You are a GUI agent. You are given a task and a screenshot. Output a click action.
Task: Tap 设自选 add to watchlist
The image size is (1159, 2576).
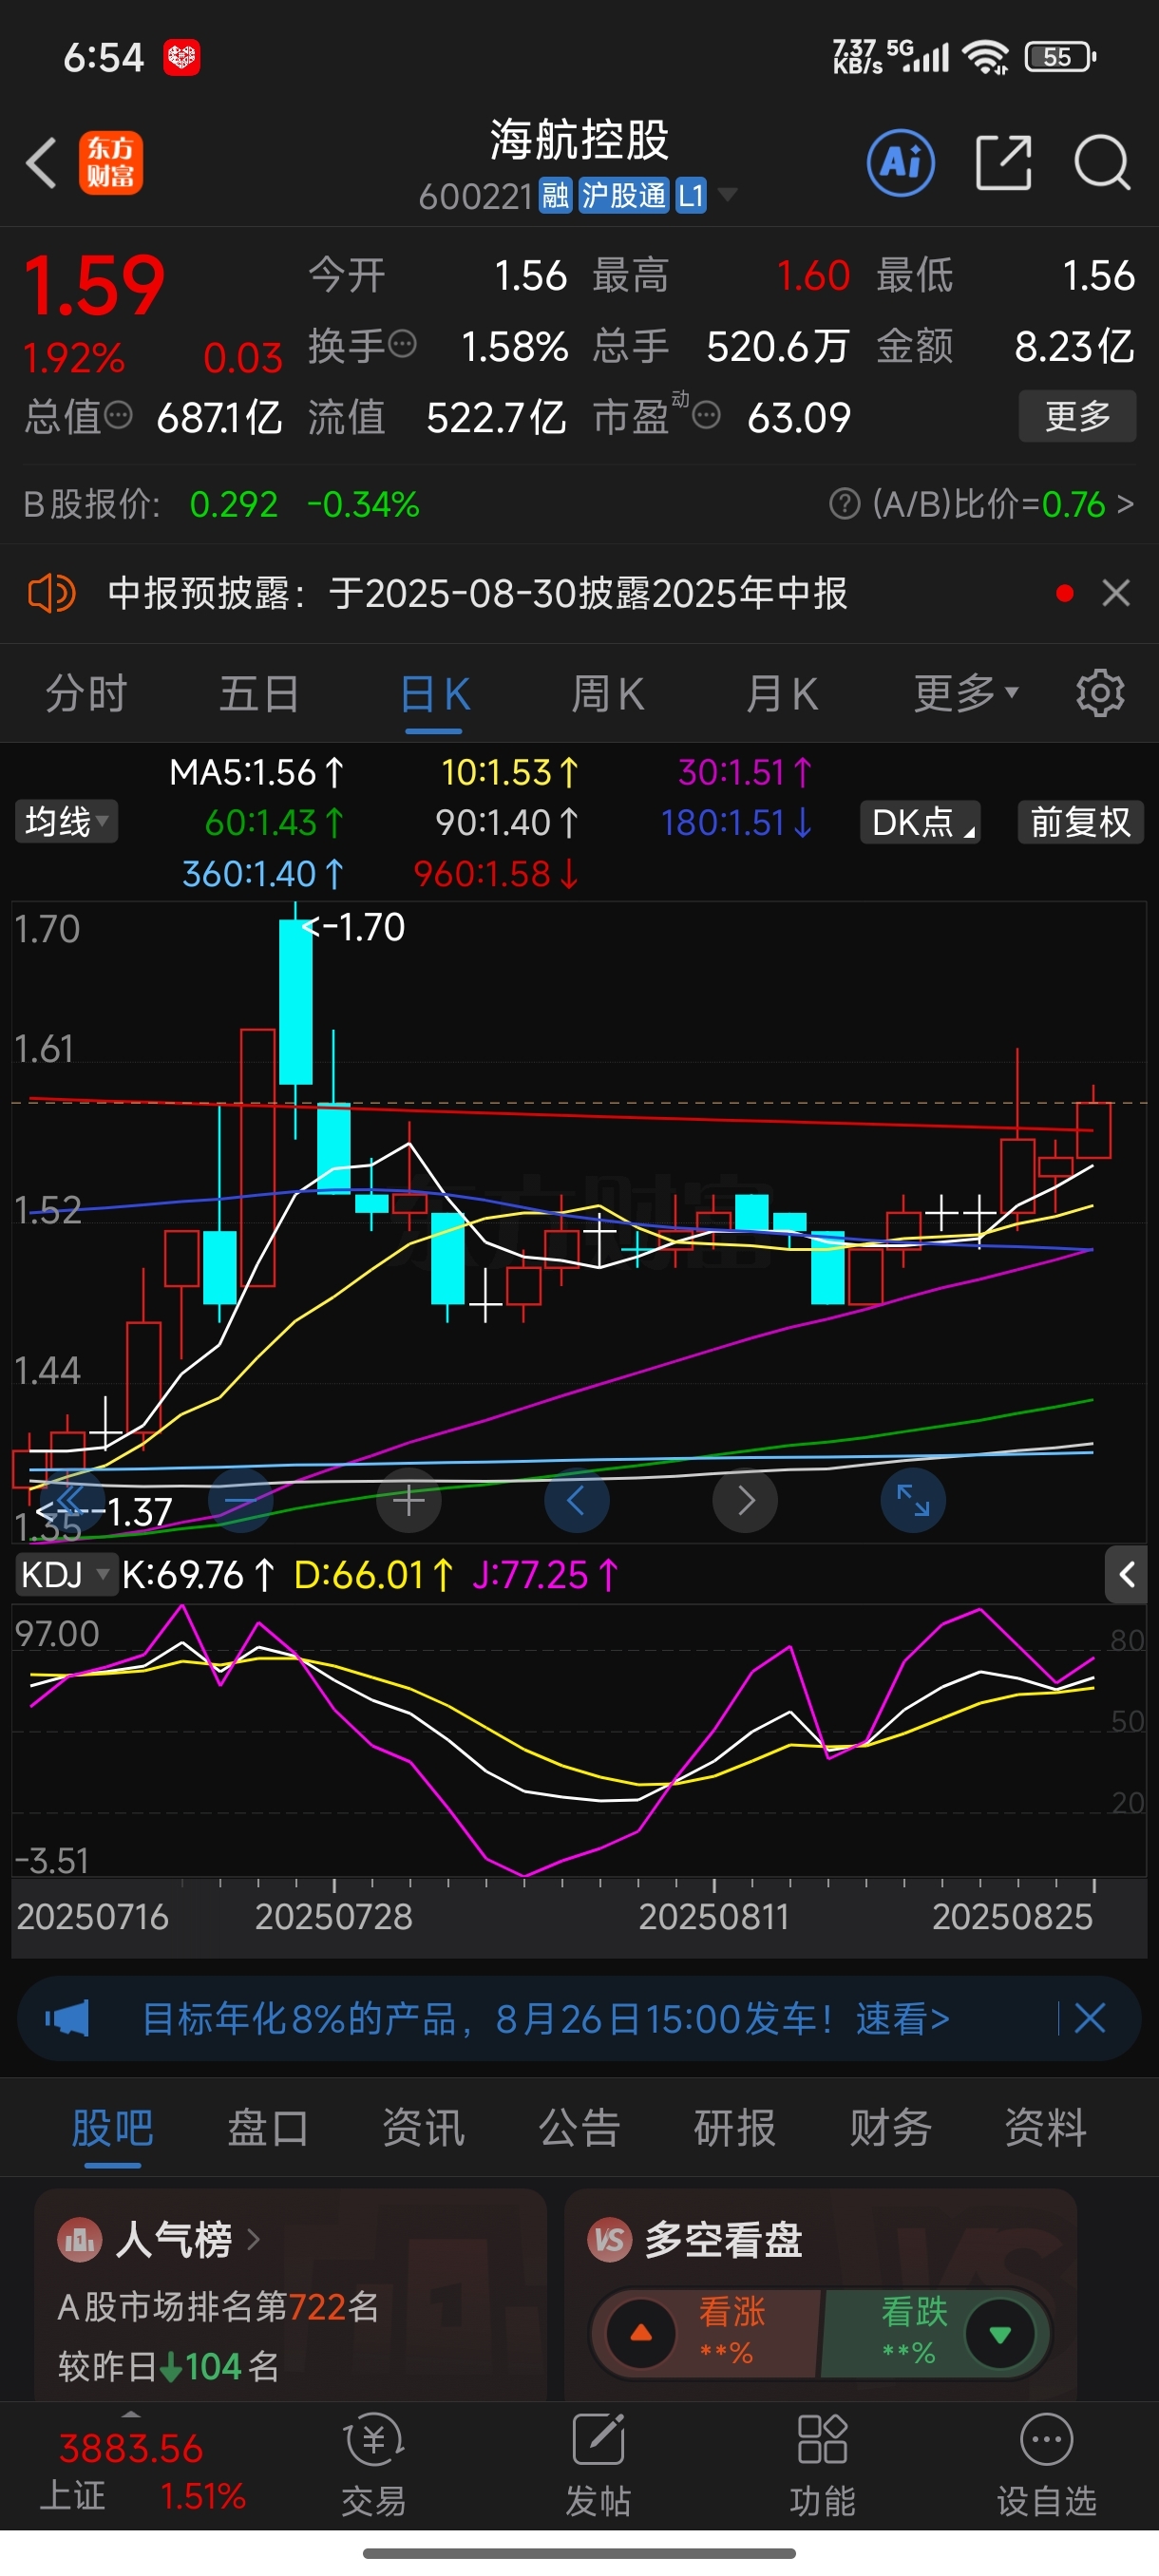(x=1046, y=2466)
